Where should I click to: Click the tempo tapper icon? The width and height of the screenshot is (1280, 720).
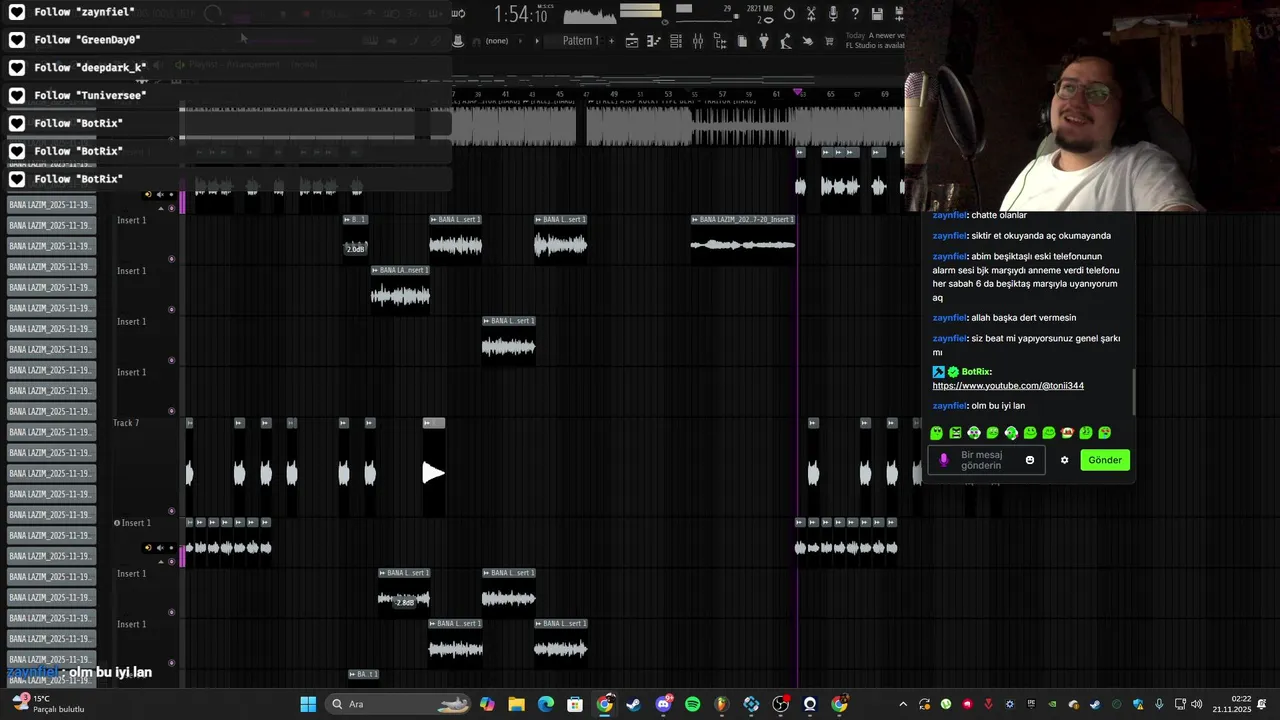pos(786,41)
